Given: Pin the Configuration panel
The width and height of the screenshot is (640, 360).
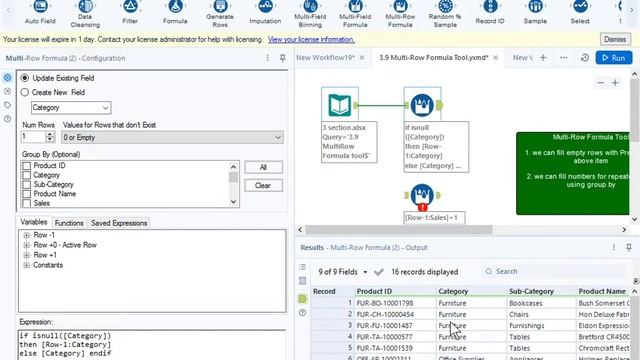Looking at the screenshot, I should 282,58.
